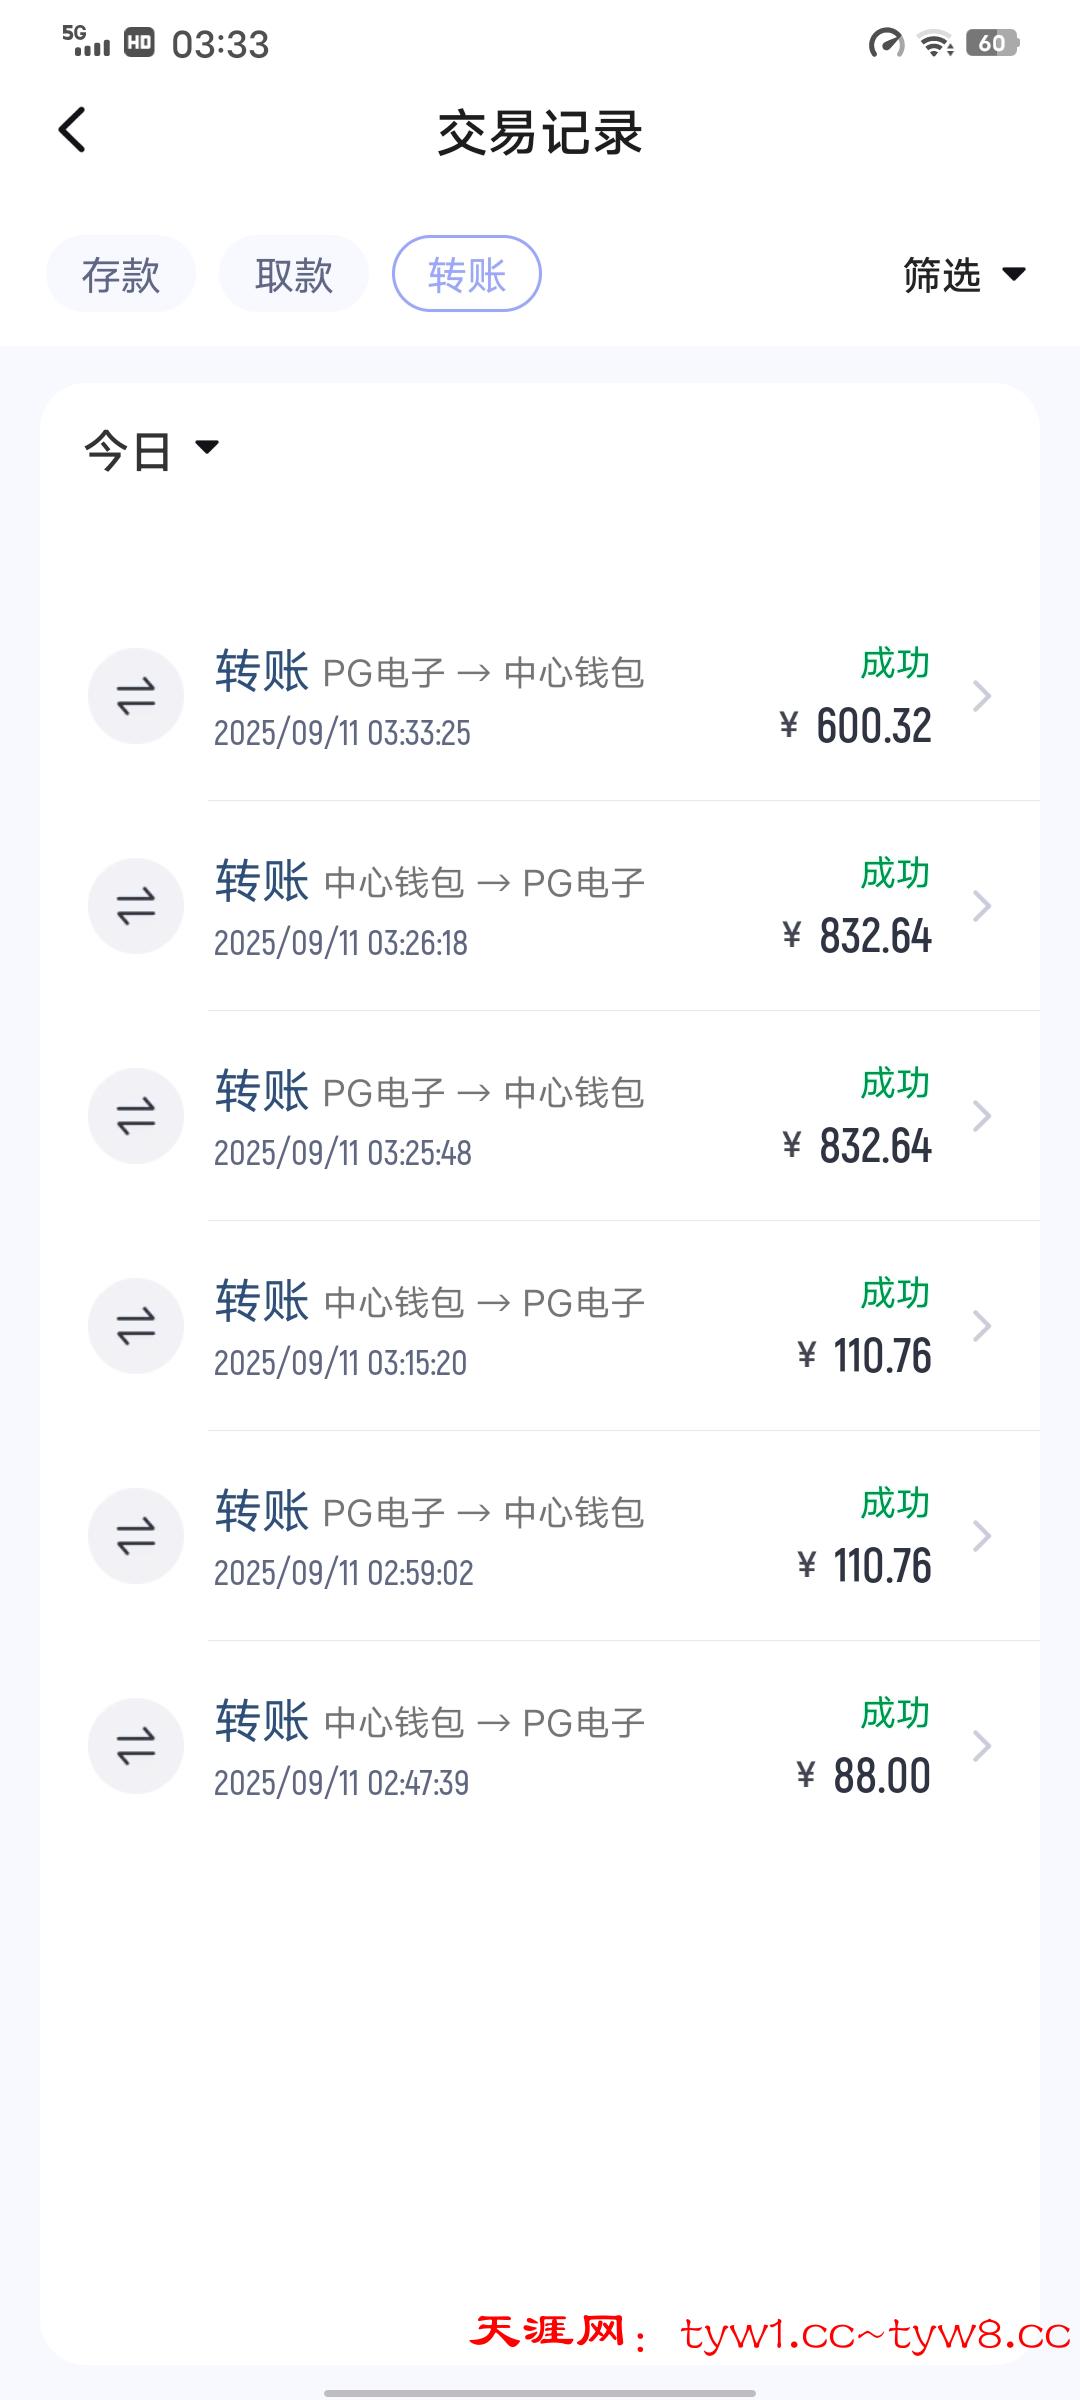Tap transfer icon for 03:15:20 record
This screenshot has width=1080, height=2400.
[x=136, y=1326]
